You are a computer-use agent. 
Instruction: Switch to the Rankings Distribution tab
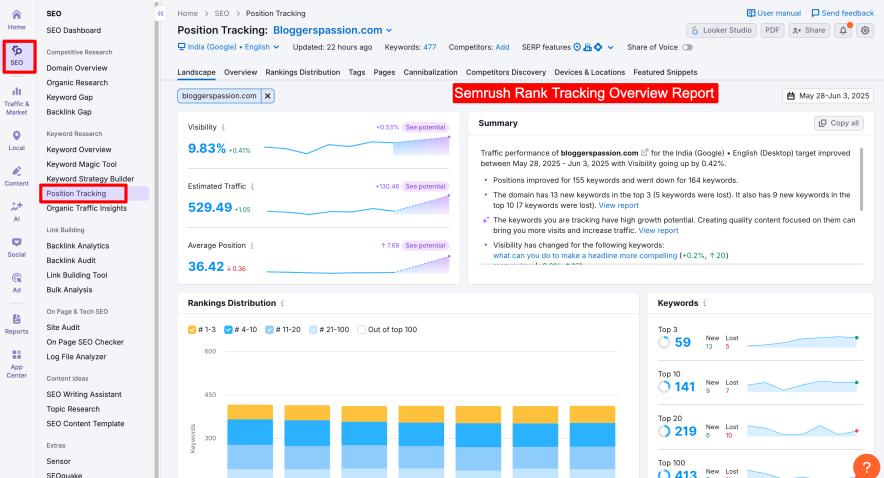tap(303, 72)
